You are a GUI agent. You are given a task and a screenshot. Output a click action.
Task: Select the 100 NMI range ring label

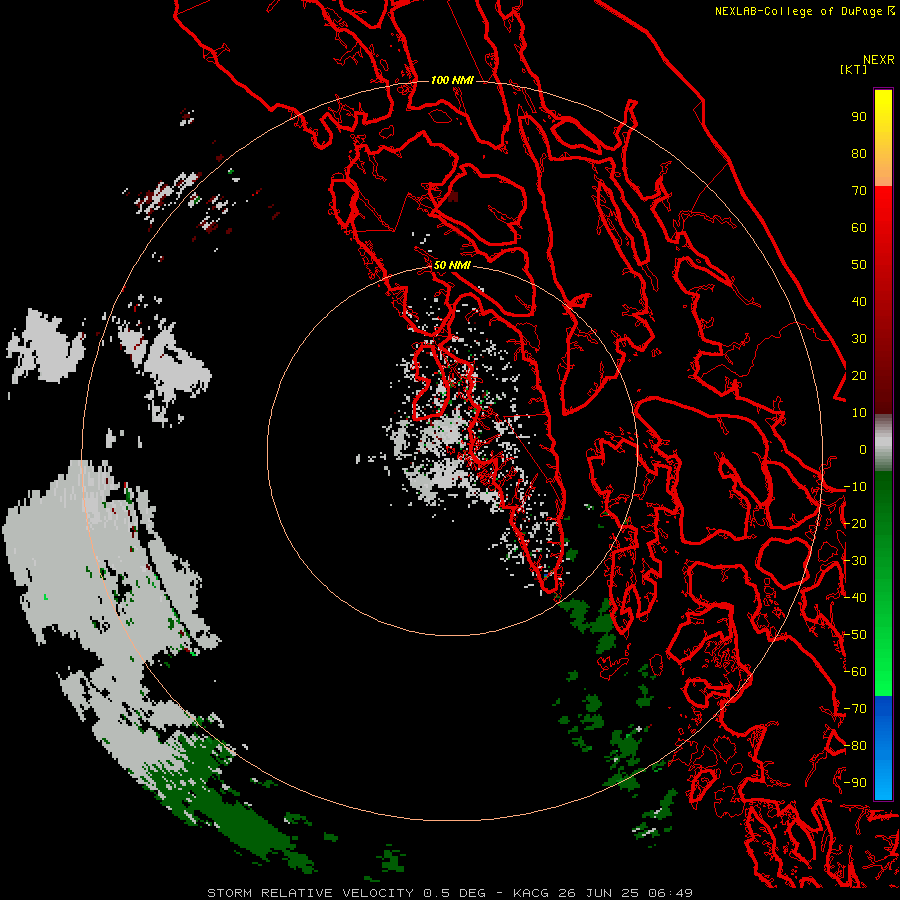452,80
